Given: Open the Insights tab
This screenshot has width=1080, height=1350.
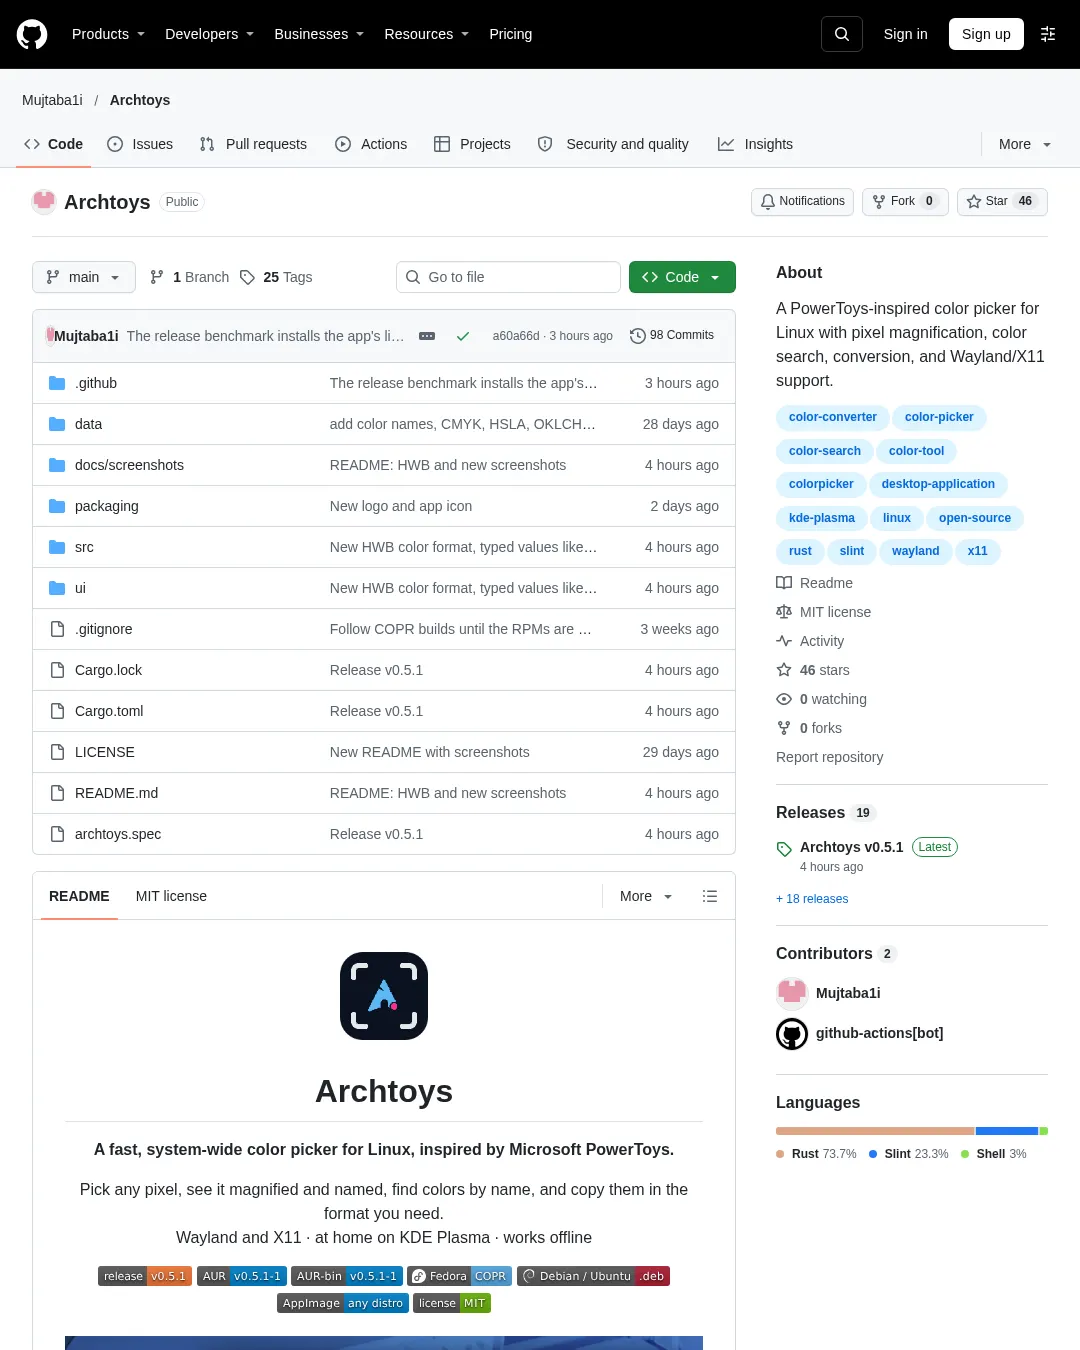Looking at the screenshot, I should (x=755, y=144).
